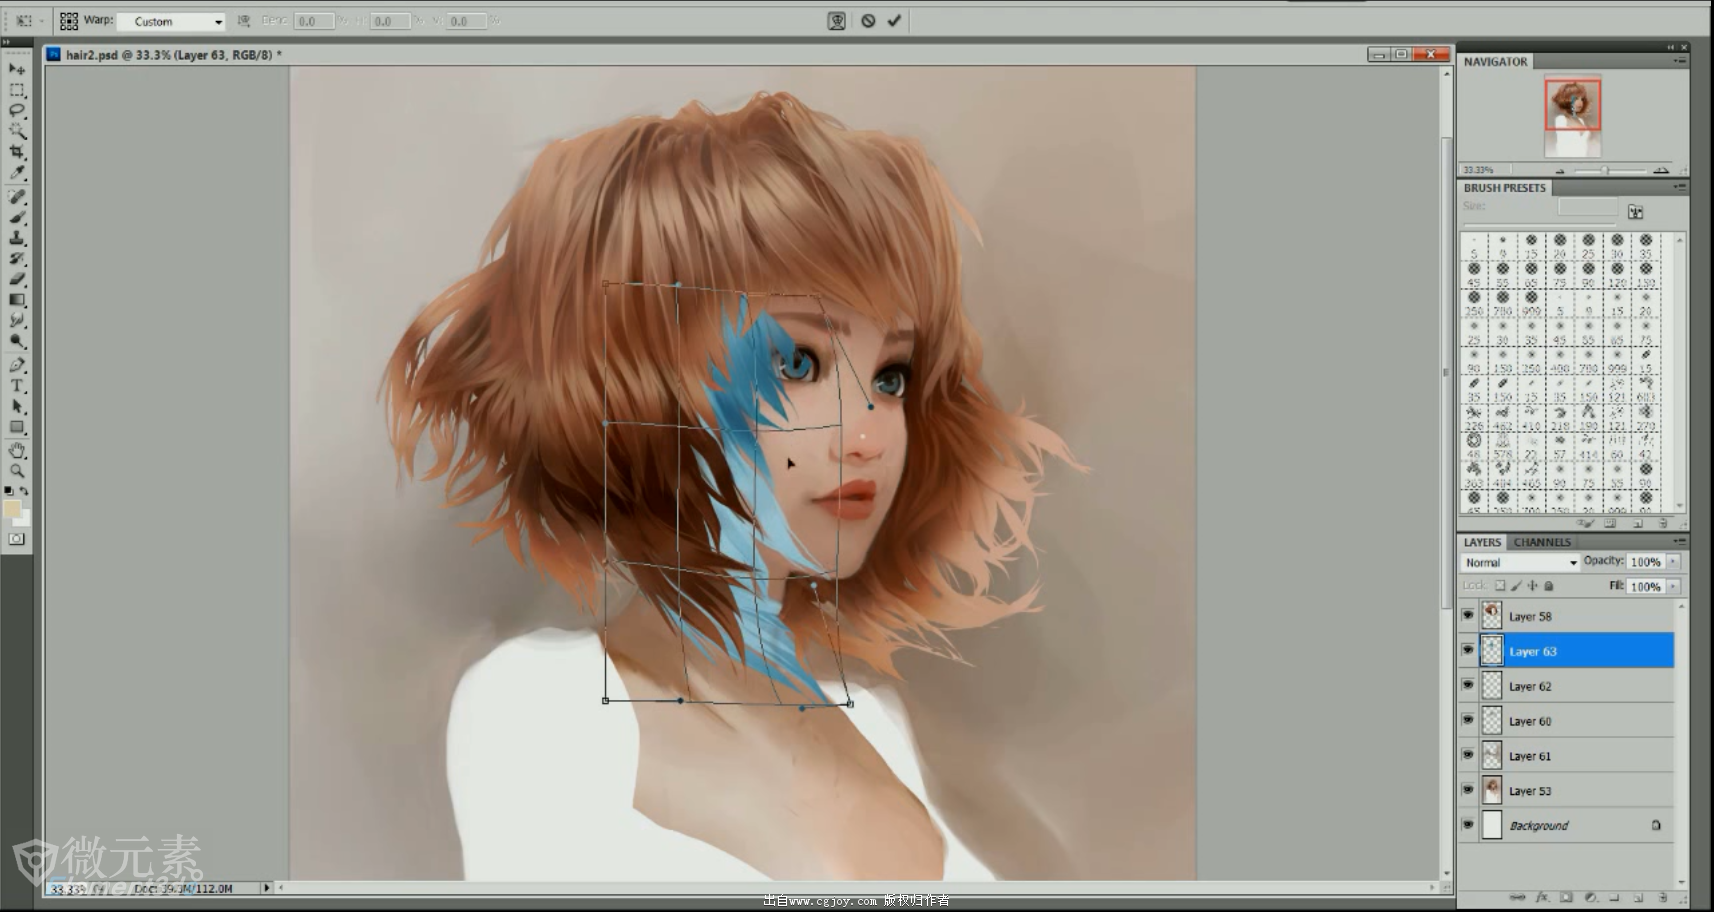
Task: Select the Type tool
Action: click(x=17, y=386)
